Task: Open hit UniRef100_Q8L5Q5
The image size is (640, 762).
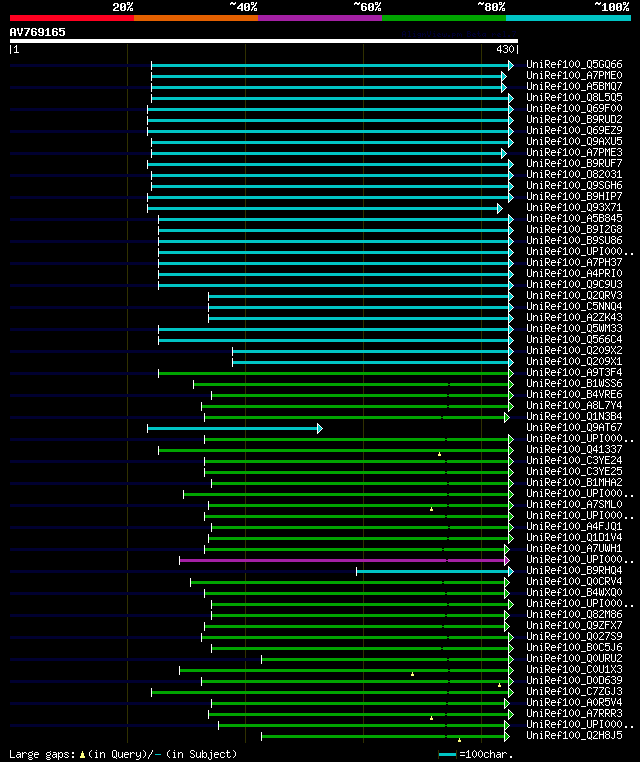Action: pos(574,97)
